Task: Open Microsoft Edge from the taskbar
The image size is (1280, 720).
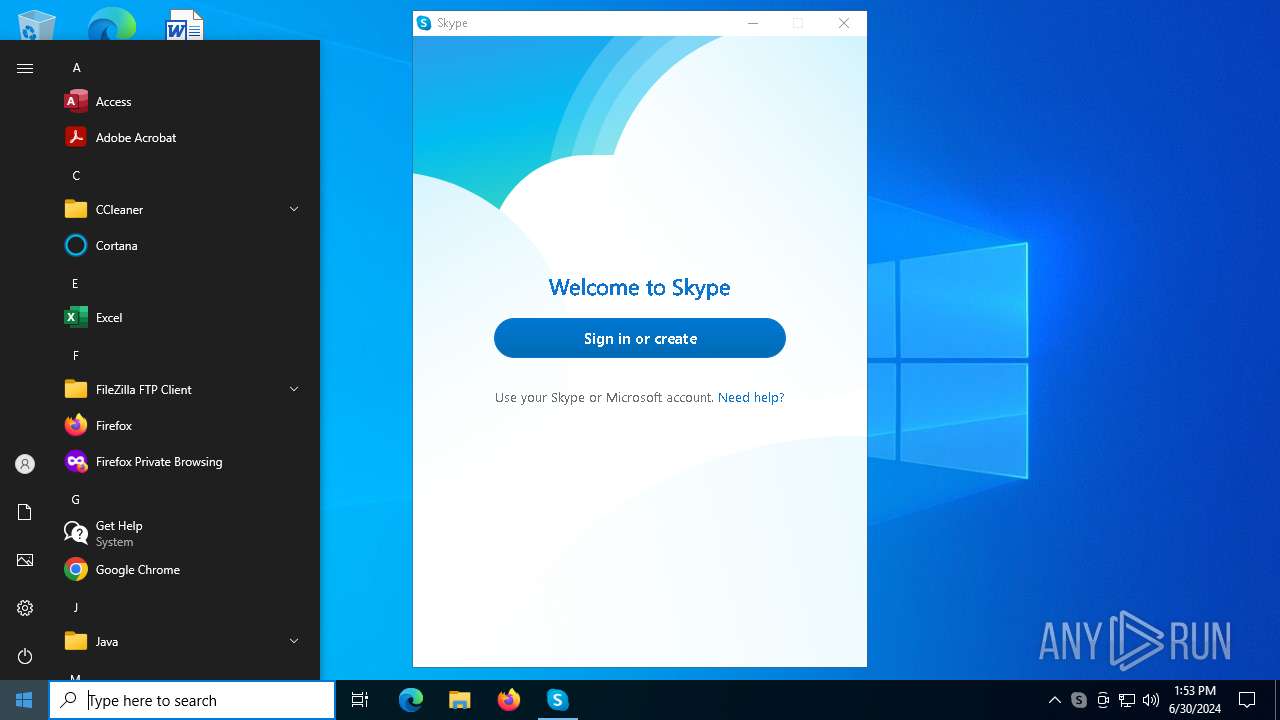Action: tap(411, 700)
